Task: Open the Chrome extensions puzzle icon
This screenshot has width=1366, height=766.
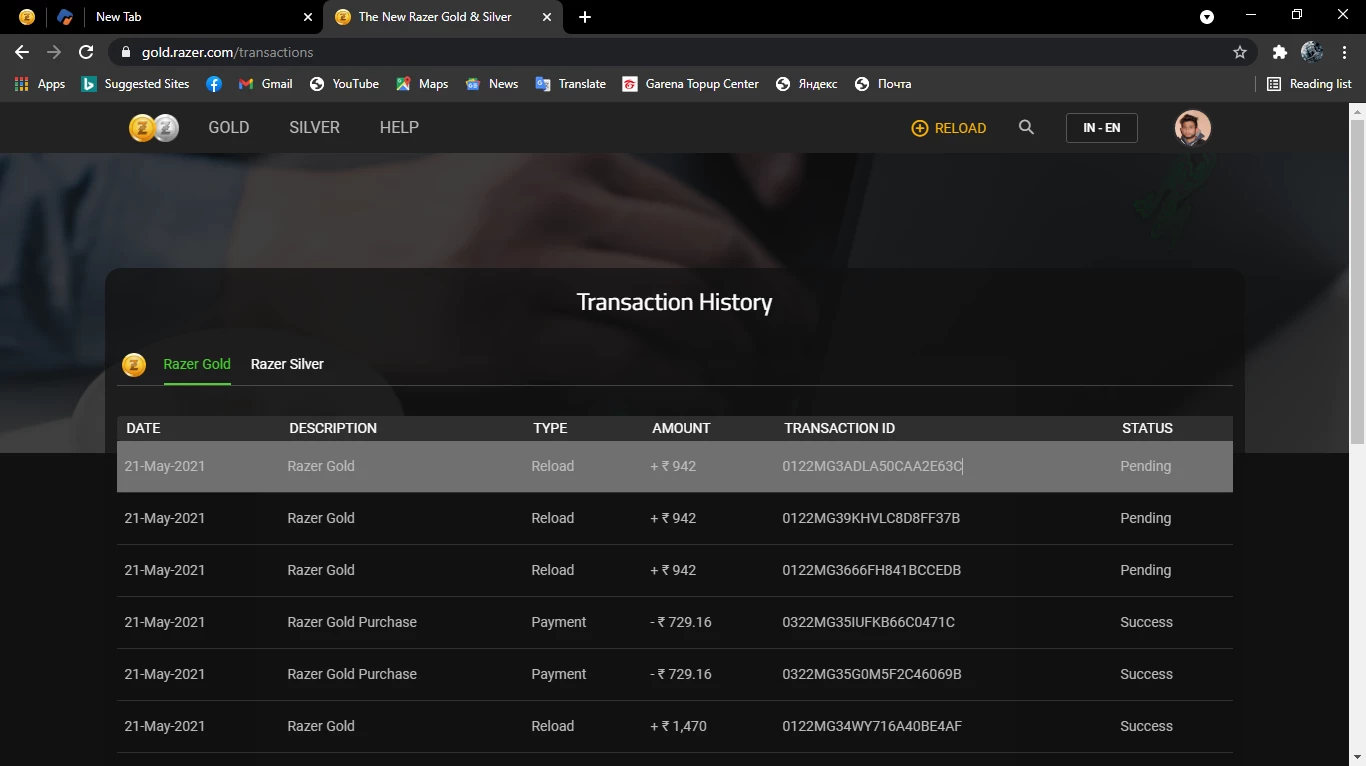Action: click(1279, 52)
